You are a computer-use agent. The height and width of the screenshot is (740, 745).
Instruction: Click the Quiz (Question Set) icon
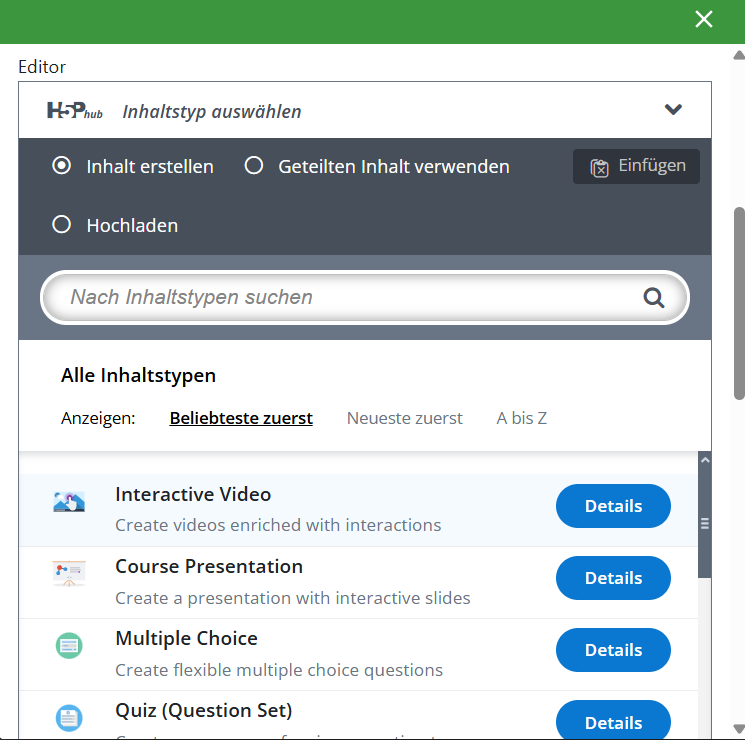click(x=69, y=717)
